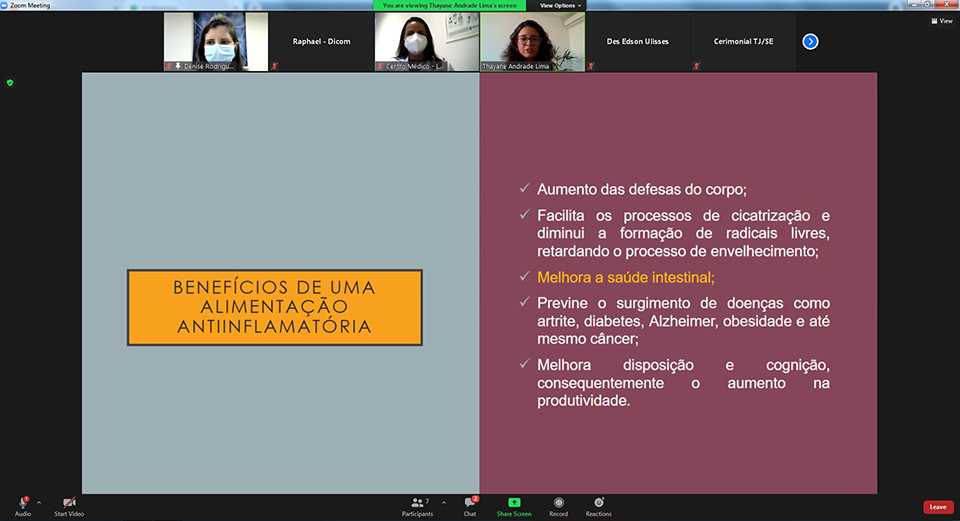Click the green encryption shield icon
The width and height of the screenshot is (960, 521).
[x=10, y=83]
